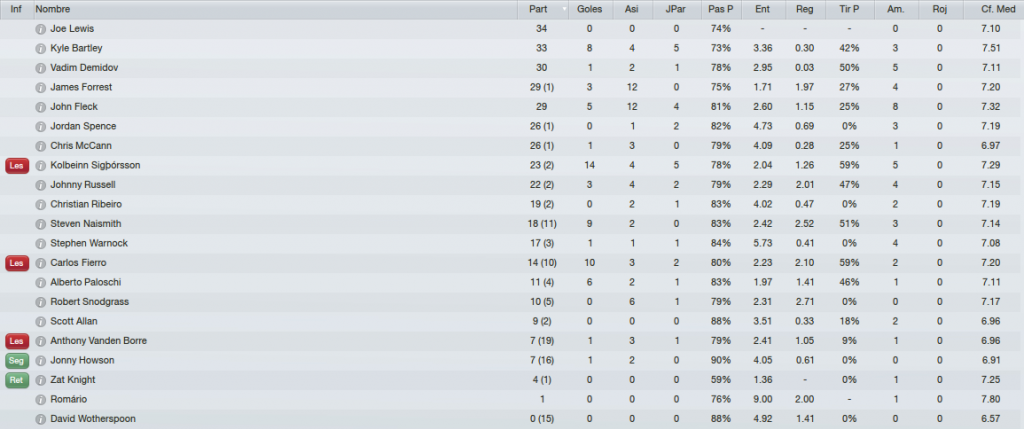Select the David Wotherspoon row

click(512, 419)
